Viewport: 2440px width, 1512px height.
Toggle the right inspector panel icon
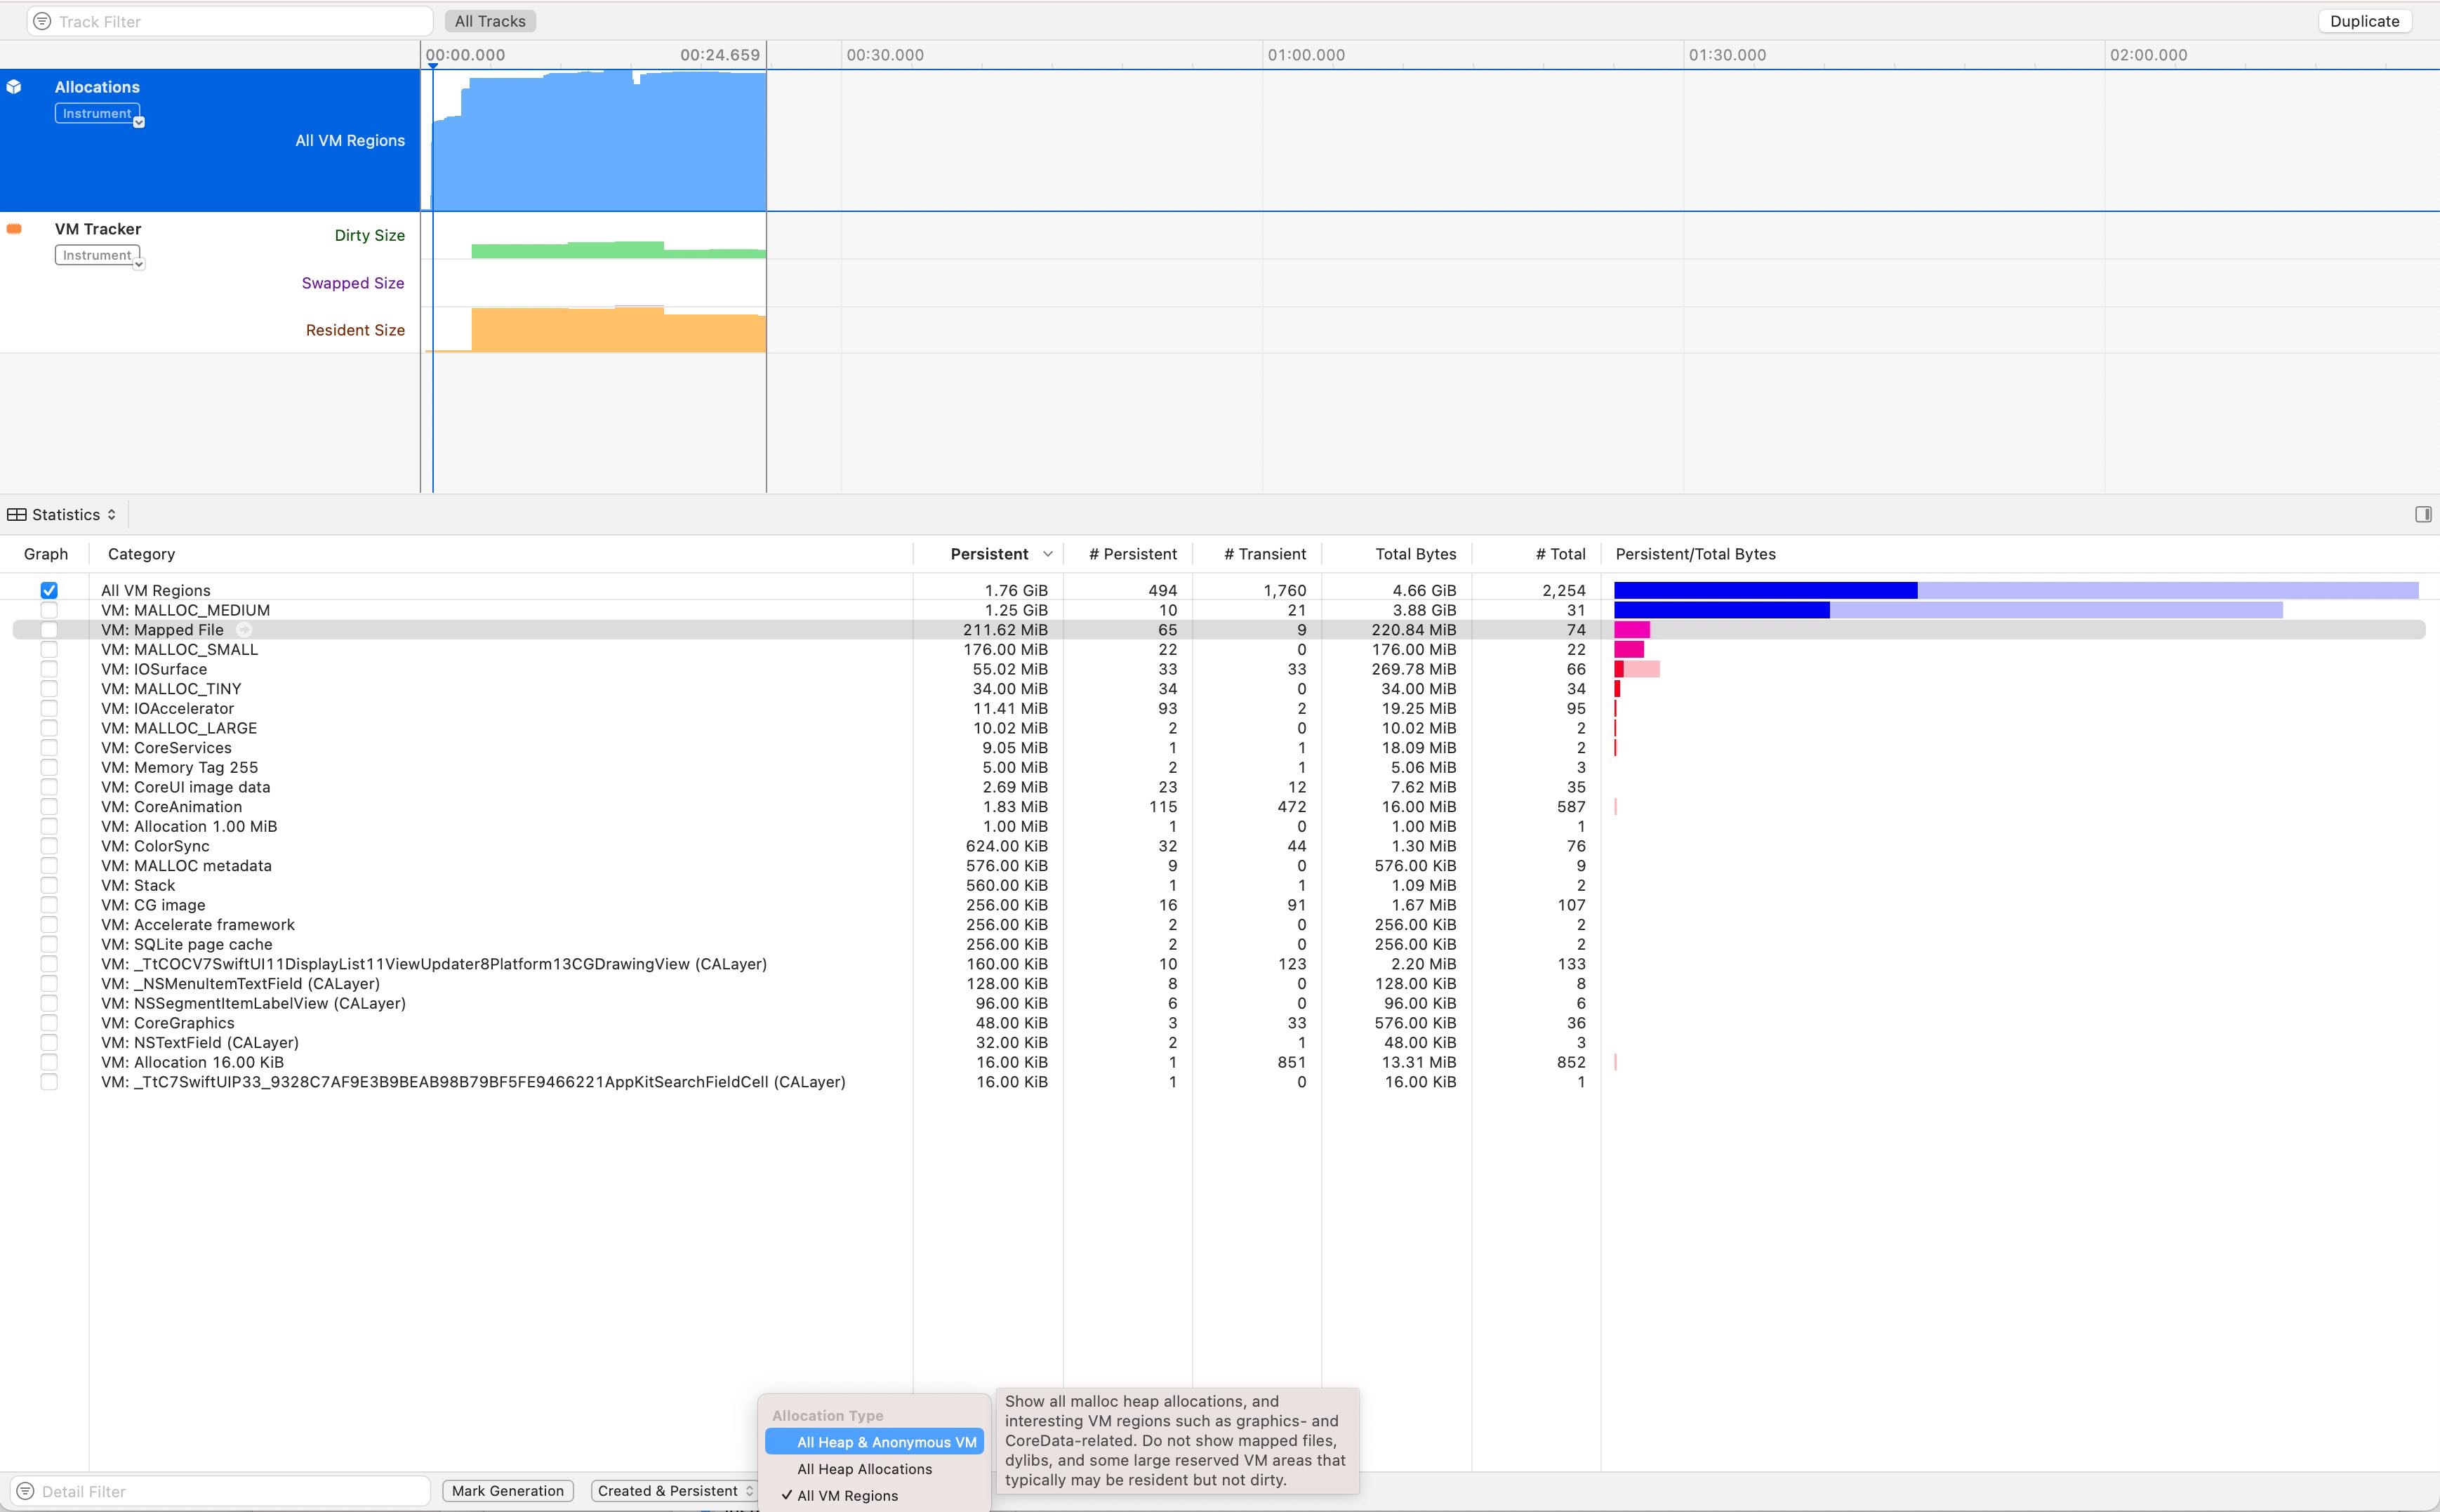click(x=2423, y=513)
